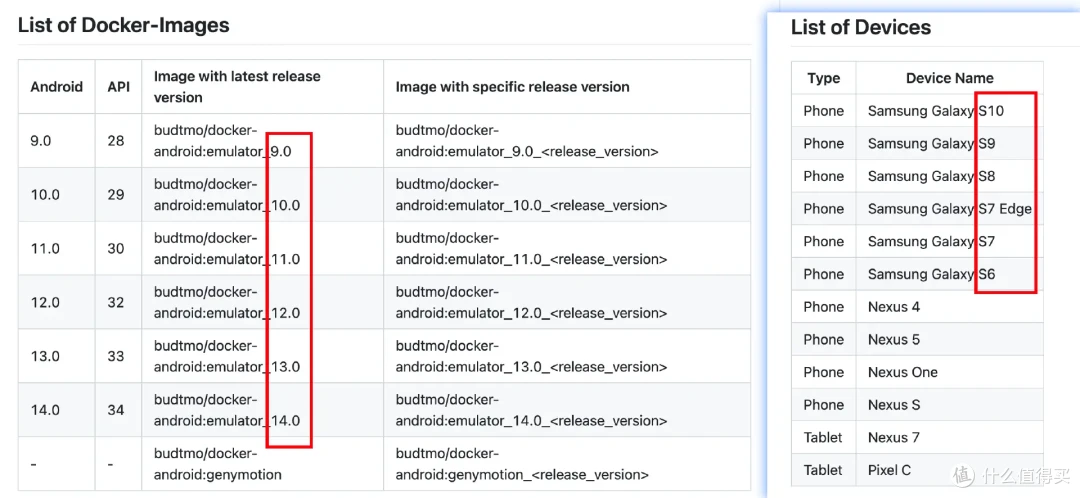Click the 'Nexus One' device name

pyautogui.click(x=902, y=372)
